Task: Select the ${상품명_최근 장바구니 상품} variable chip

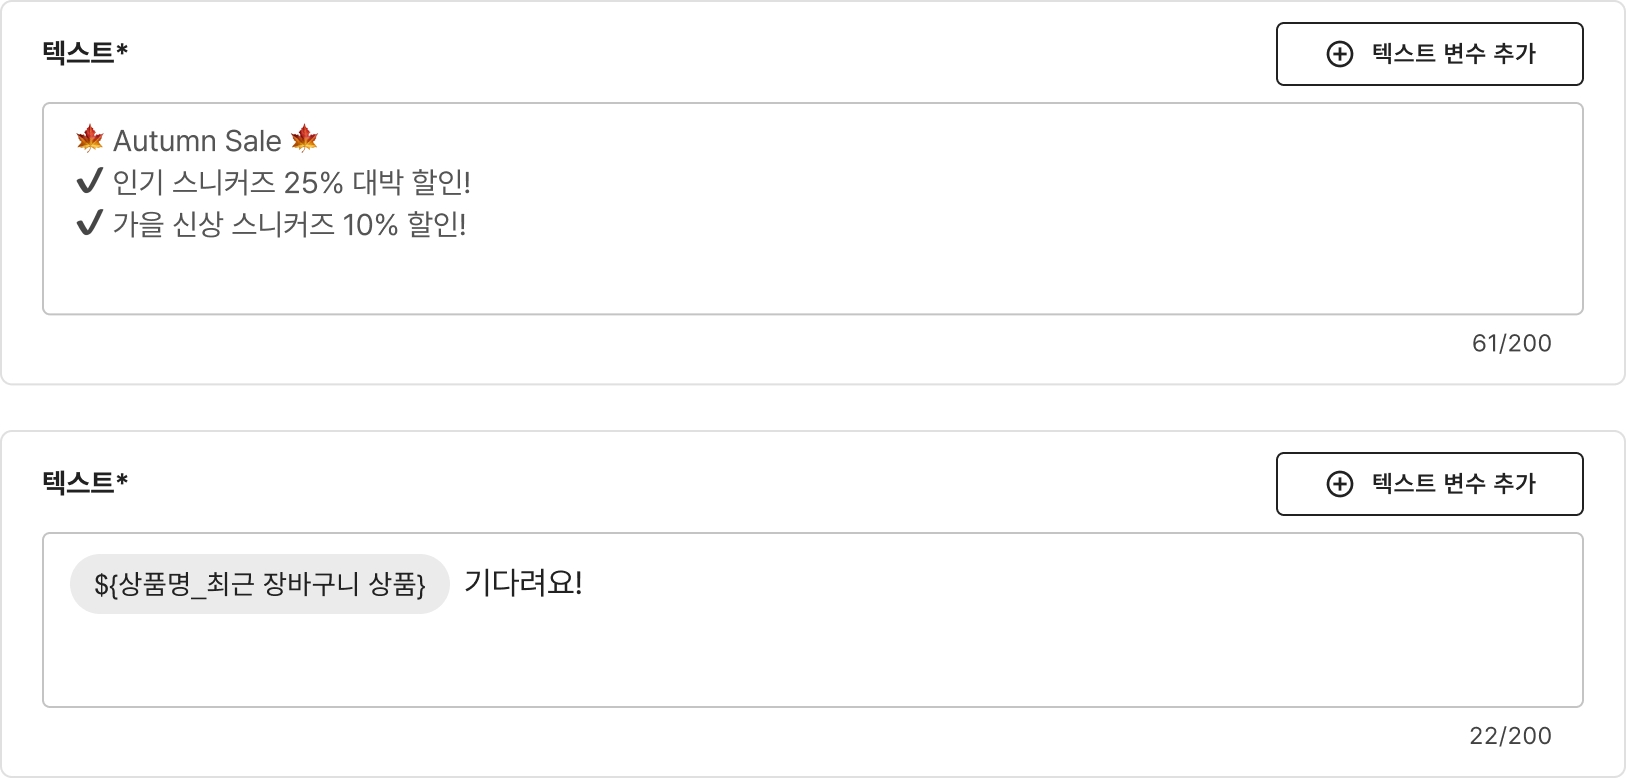Action: coord(259,584)
